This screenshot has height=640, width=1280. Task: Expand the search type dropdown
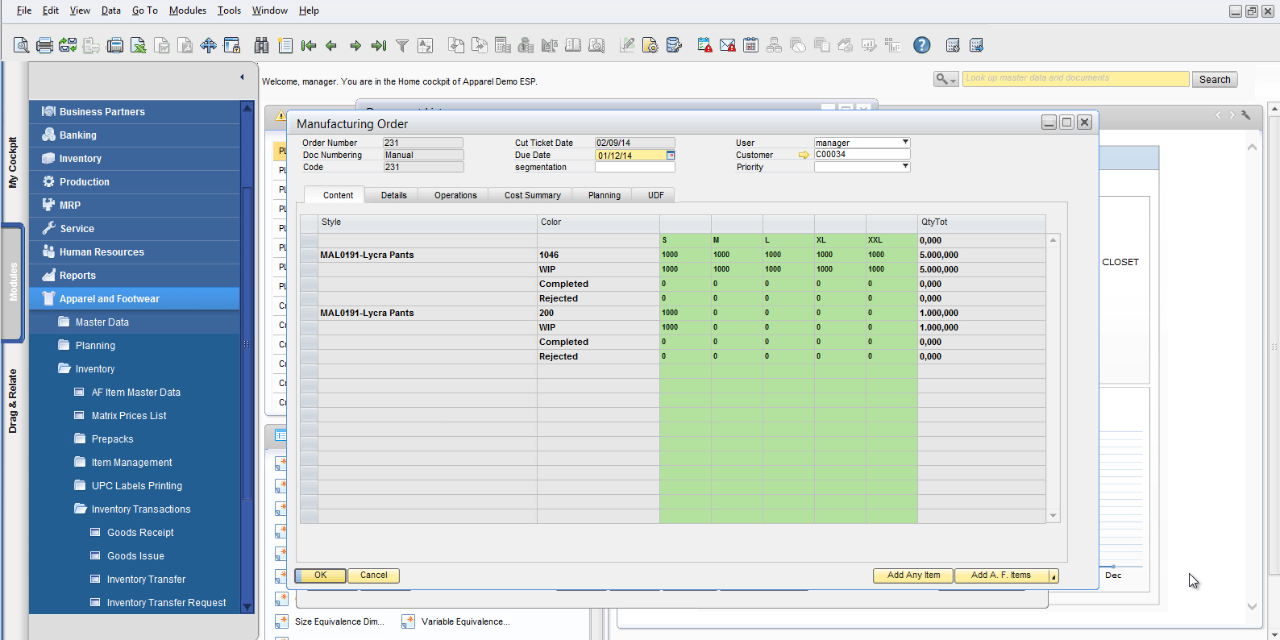pyautogui.click(x=946, y=79)
